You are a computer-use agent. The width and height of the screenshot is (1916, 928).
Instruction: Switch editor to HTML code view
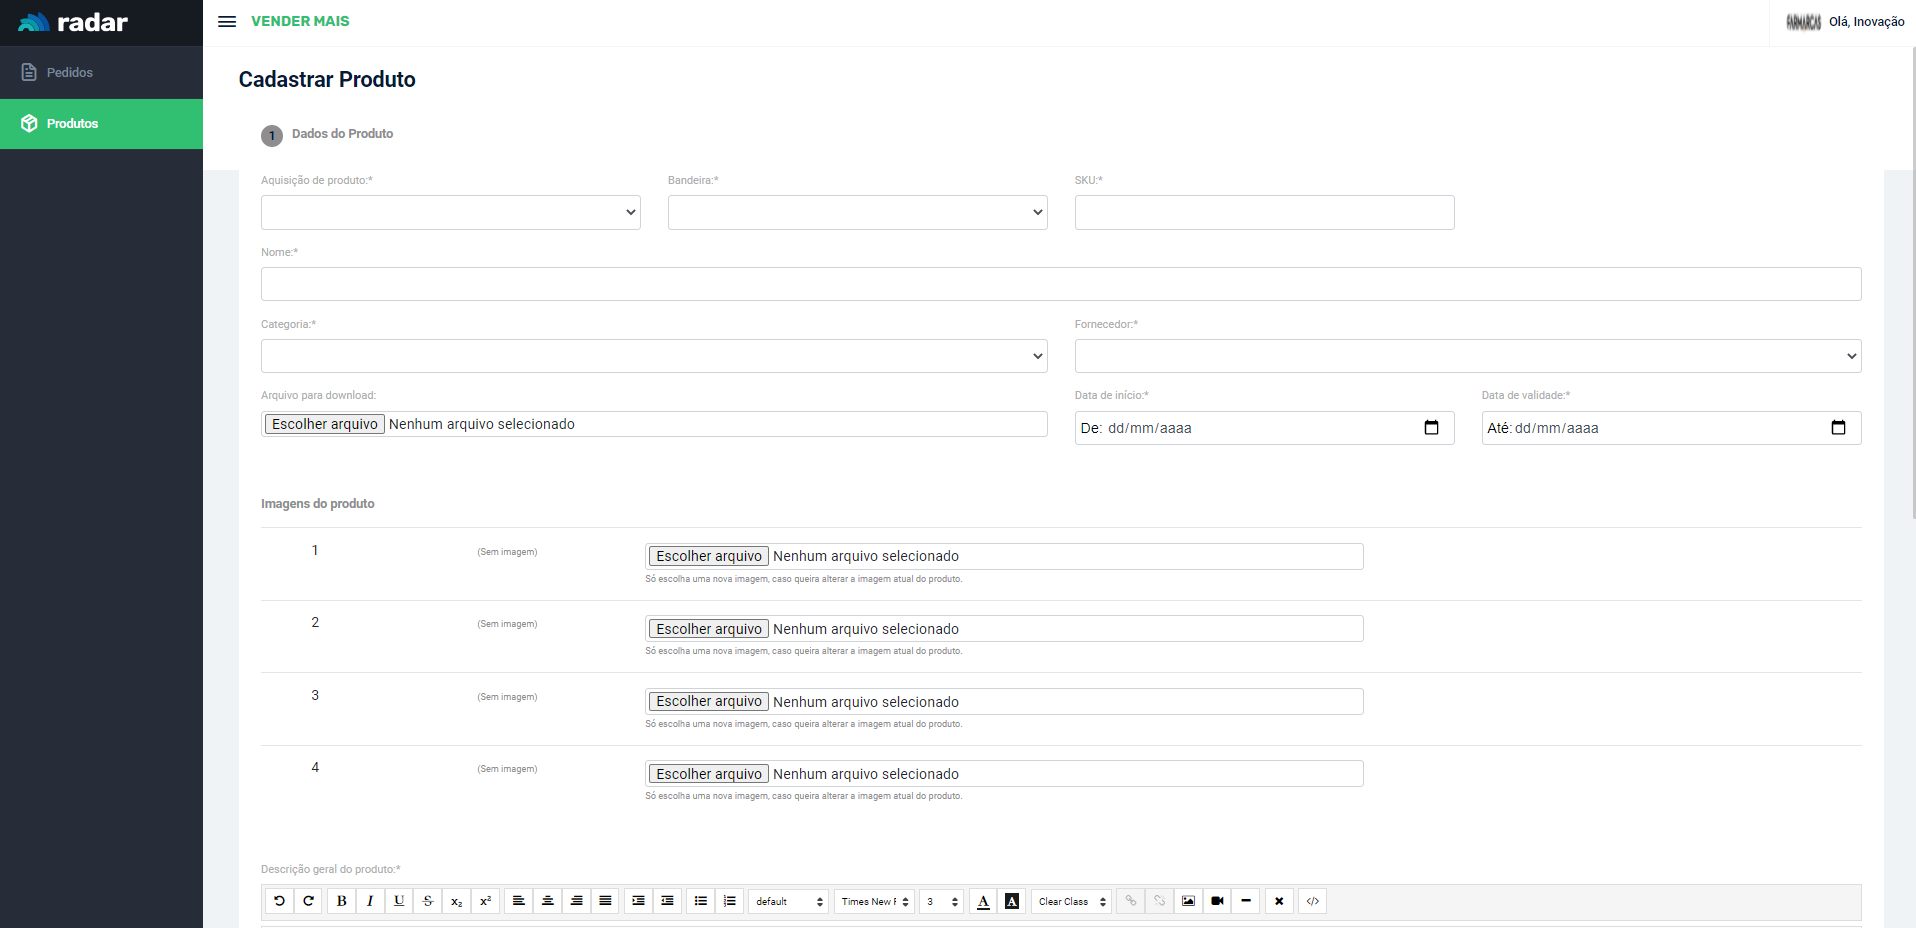pyautogui.click(x=1312, y=901)
